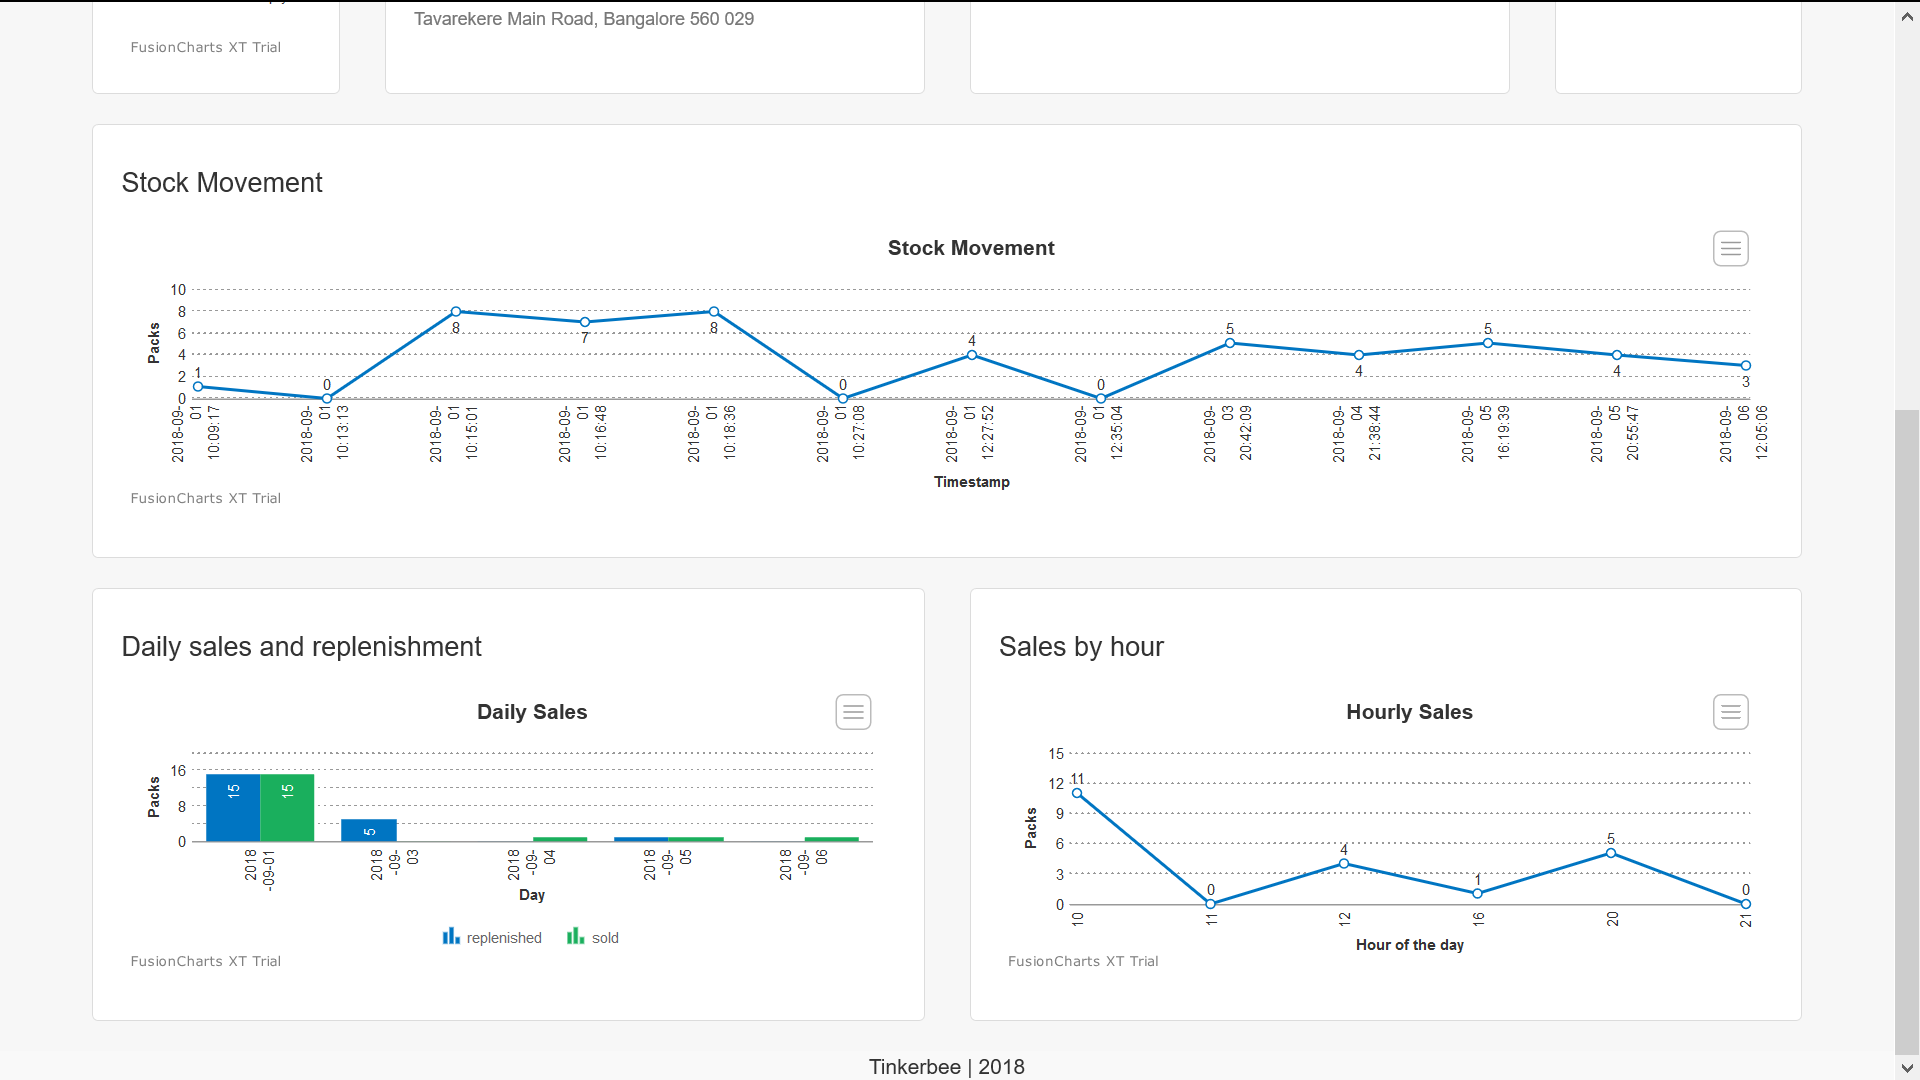Open FusionCharts XT Trial link under Stock Movement
This screenshot has height=1080, width=1920.
205,498
